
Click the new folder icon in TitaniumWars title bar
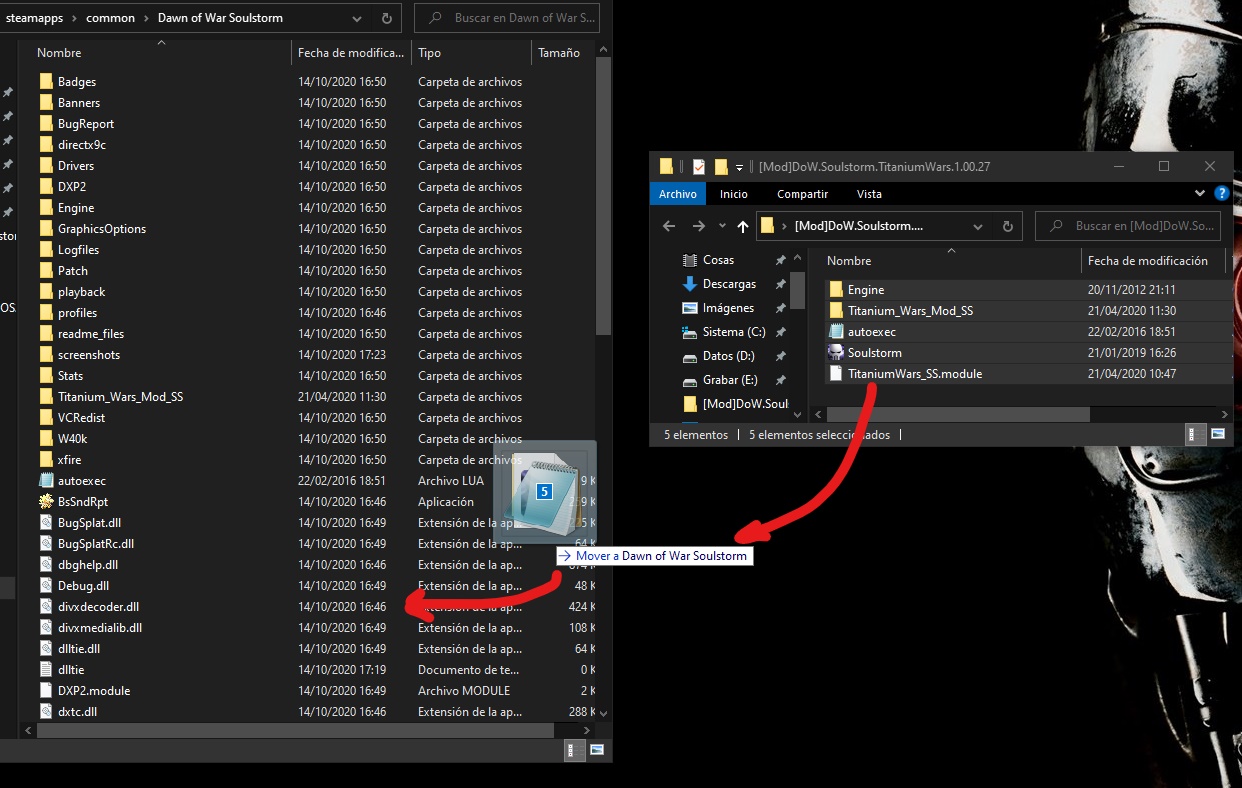721,167
